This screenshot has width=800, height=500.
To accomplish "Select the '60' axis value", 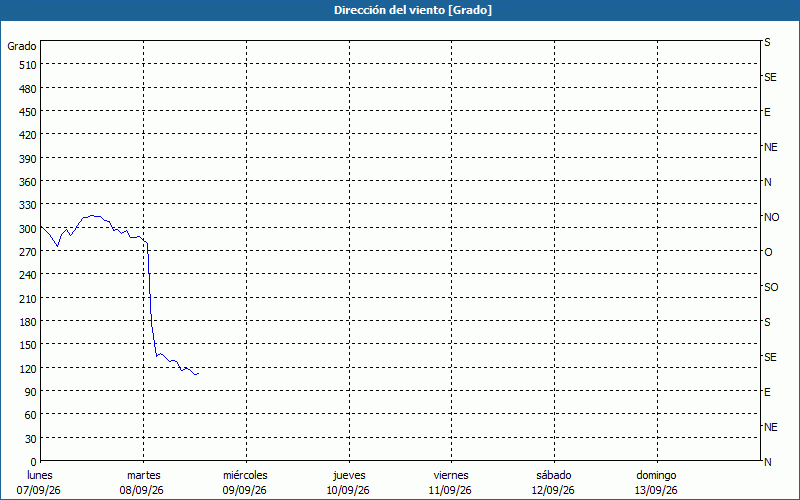I will [31, 415].
